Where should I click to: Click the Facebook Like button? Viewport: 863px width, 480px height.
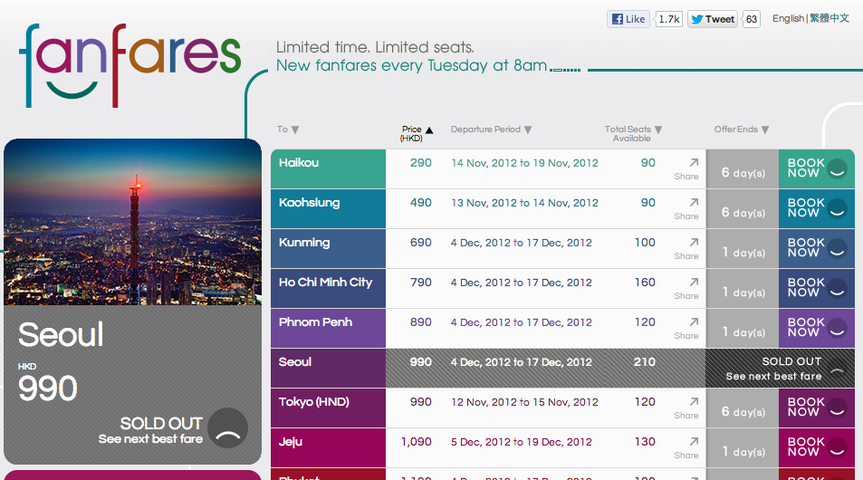coord(628,19)
